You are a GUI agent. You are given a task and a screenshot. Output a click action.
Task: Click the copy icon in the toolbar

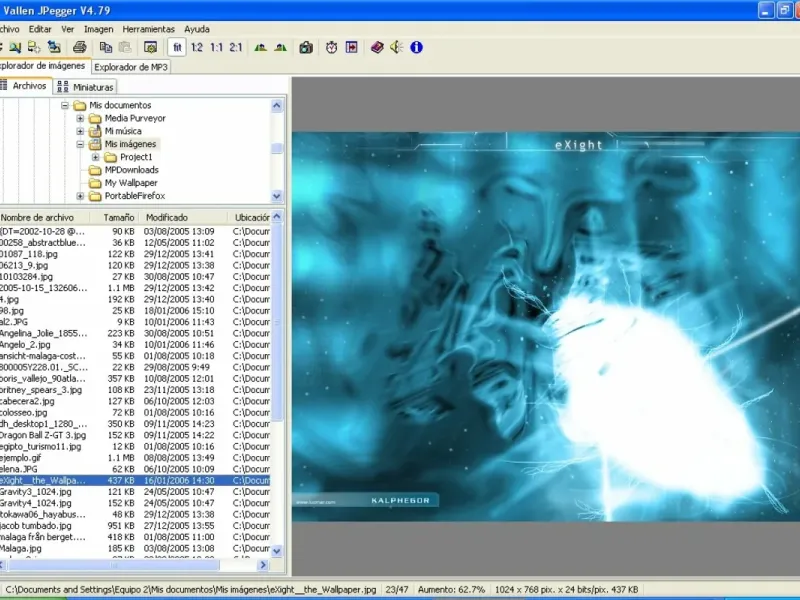(x=107, y=47)
